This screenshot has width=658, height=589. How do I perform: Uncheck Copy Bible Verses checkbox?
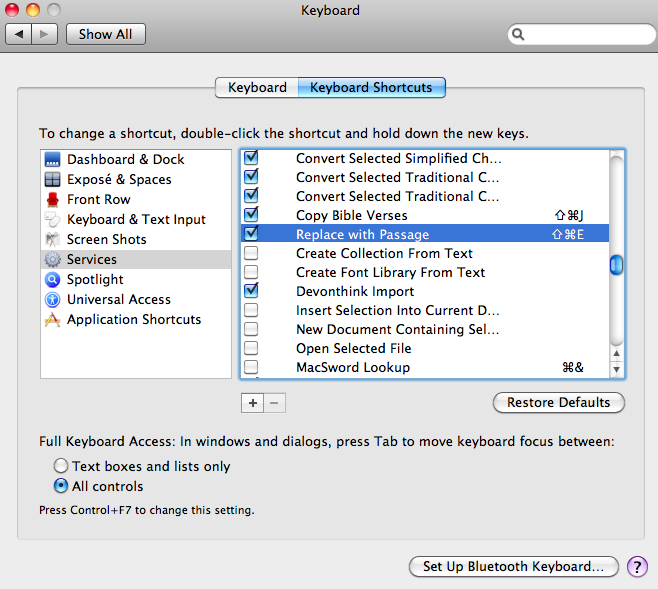tap(251, 214)
